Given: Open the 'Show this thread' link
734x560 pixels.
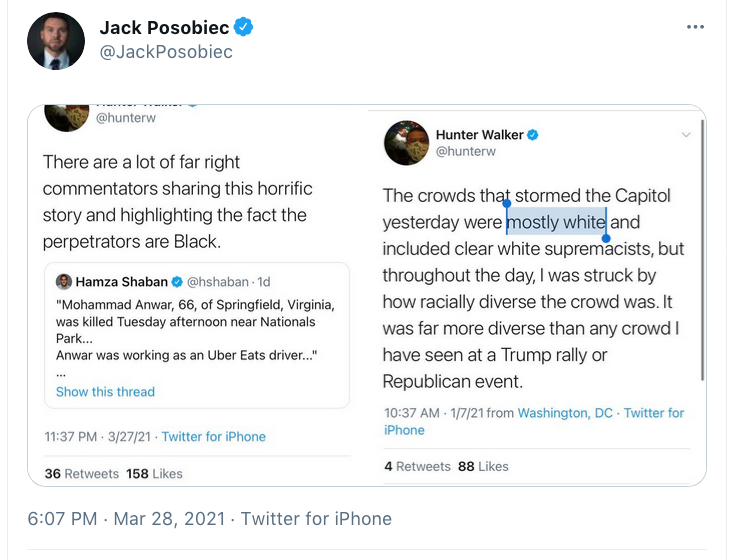Looking at the screenshot, I should tap(105, 391).
